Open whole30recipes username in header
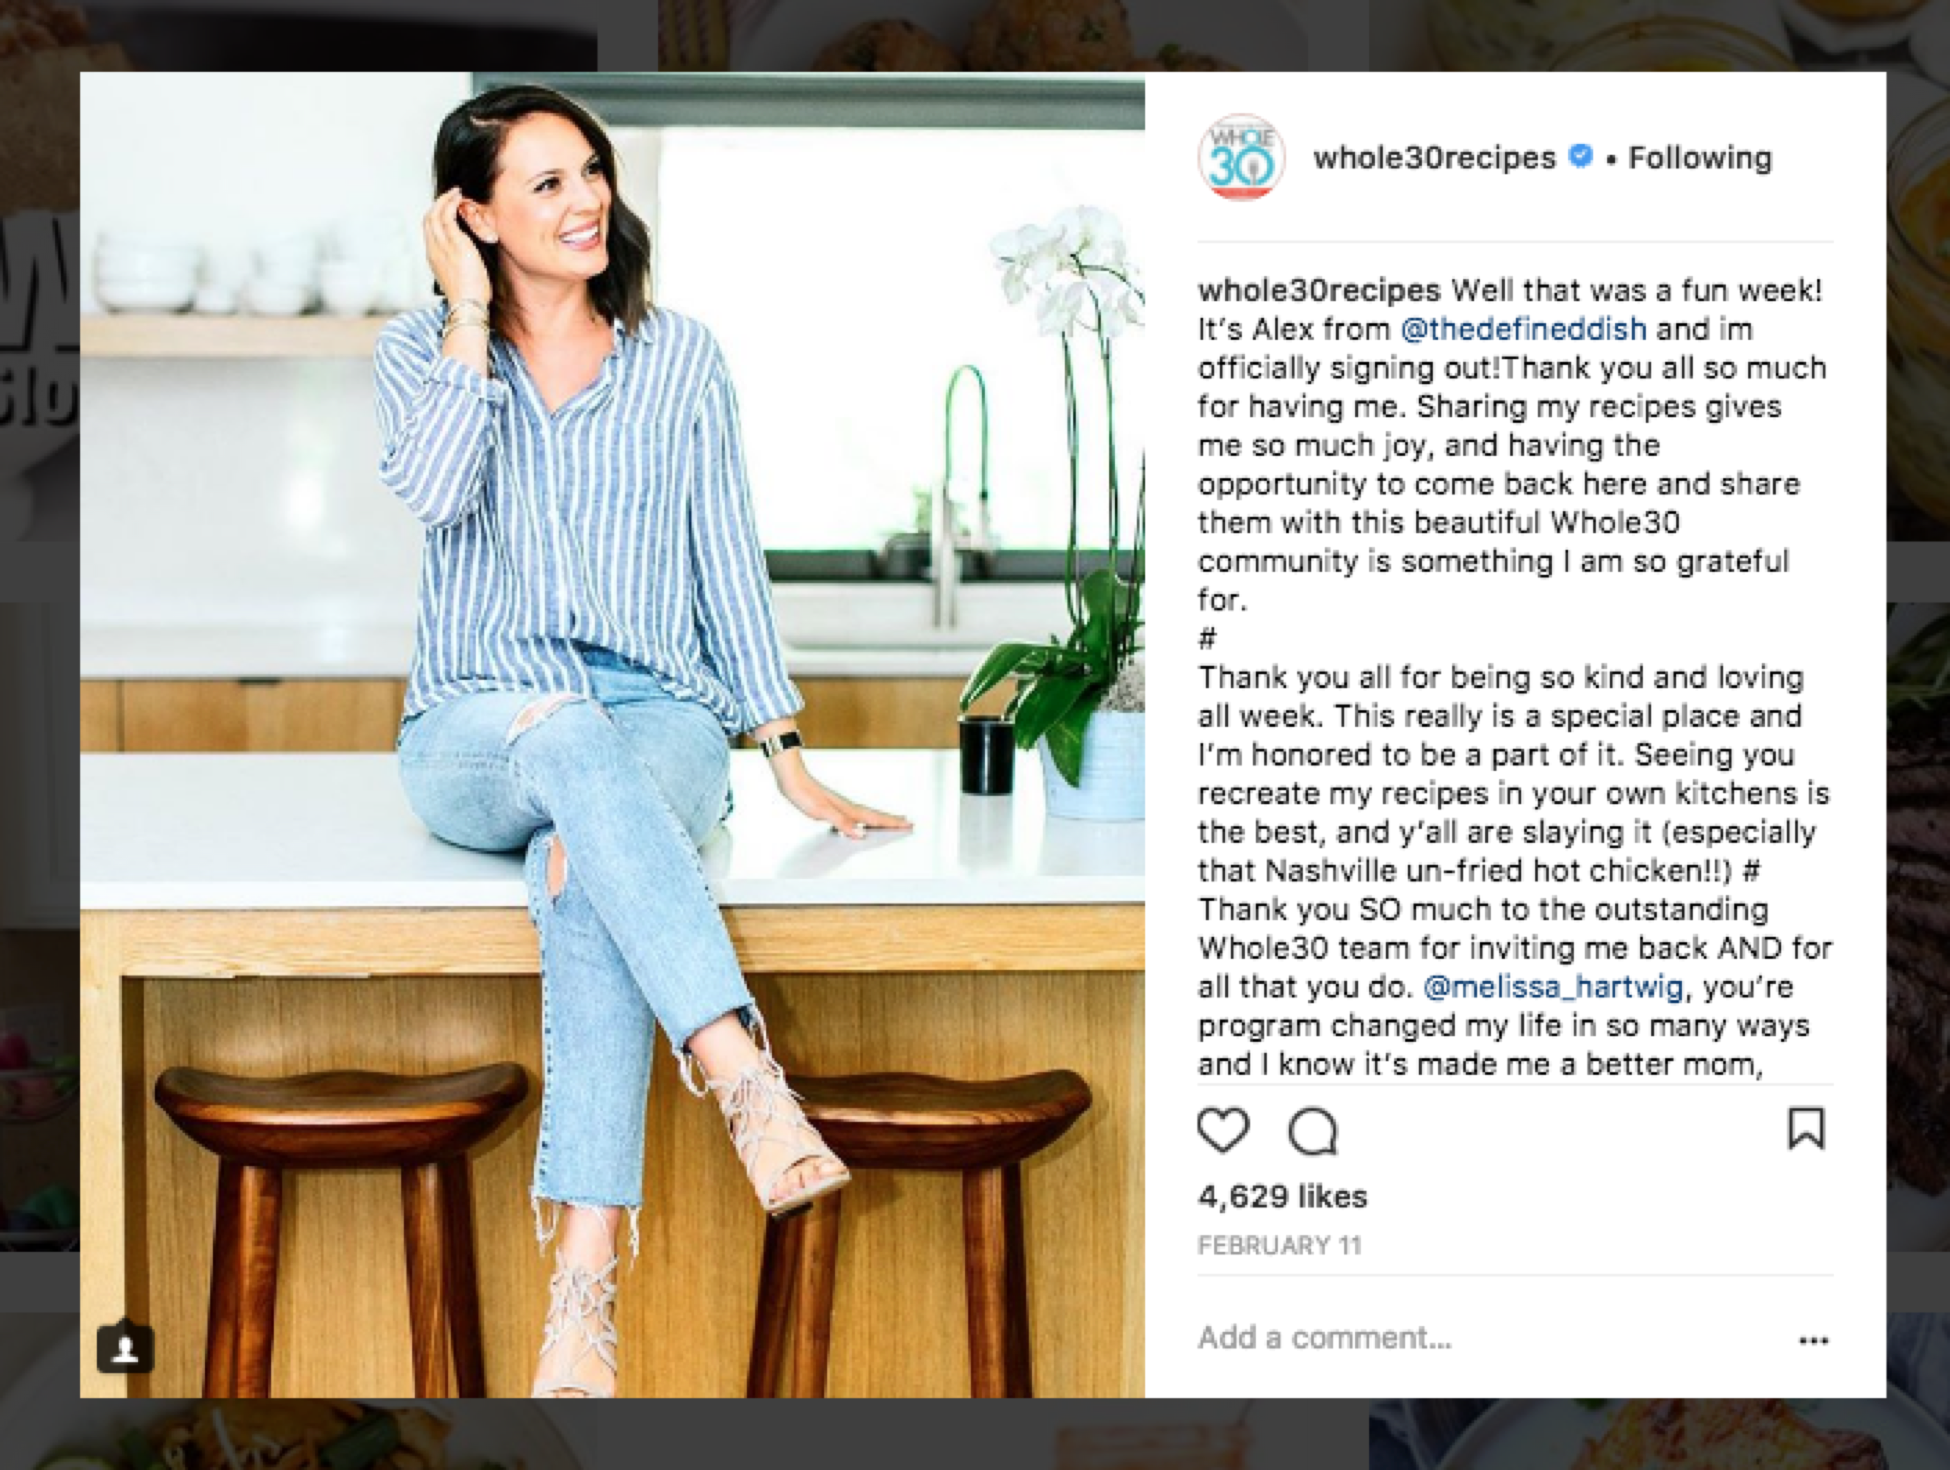Image resolution: width=1950 pixels, height=1470 pixels. click(1434, 157)
